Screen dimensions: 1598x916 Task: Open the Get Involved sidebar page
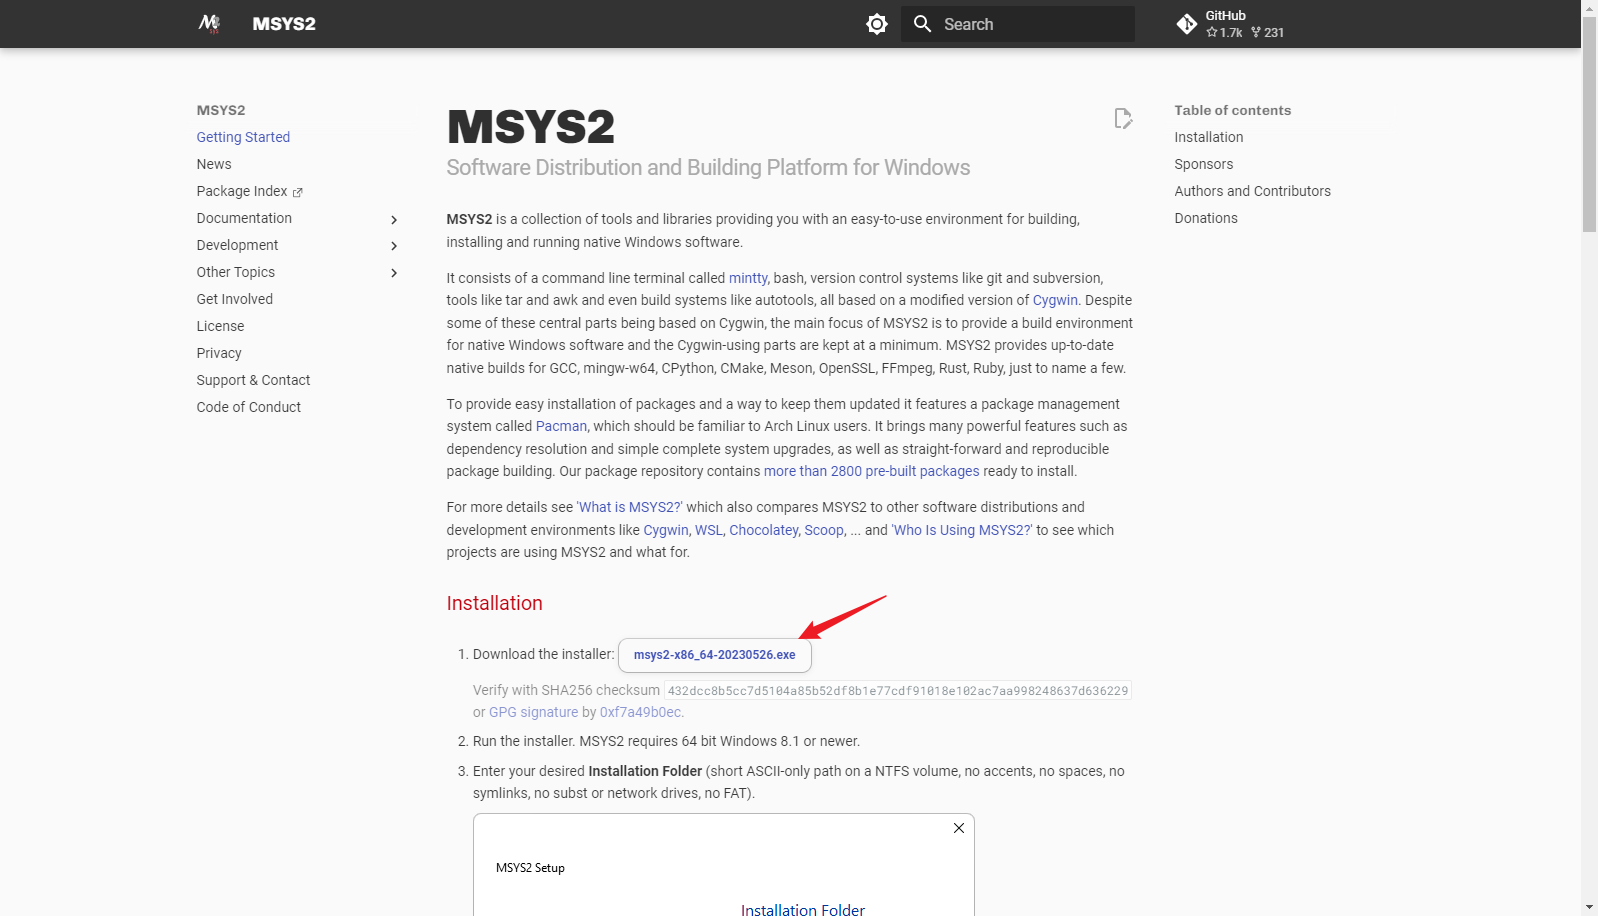(x=235, y=299)
